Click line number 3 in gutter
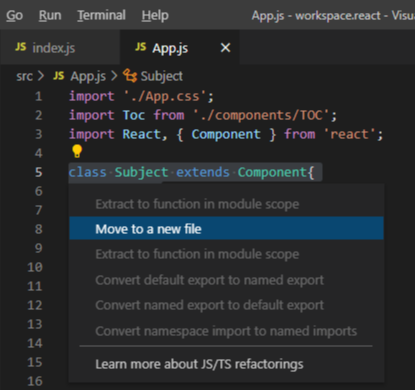 pyautogui.click(x=39, y=134)
